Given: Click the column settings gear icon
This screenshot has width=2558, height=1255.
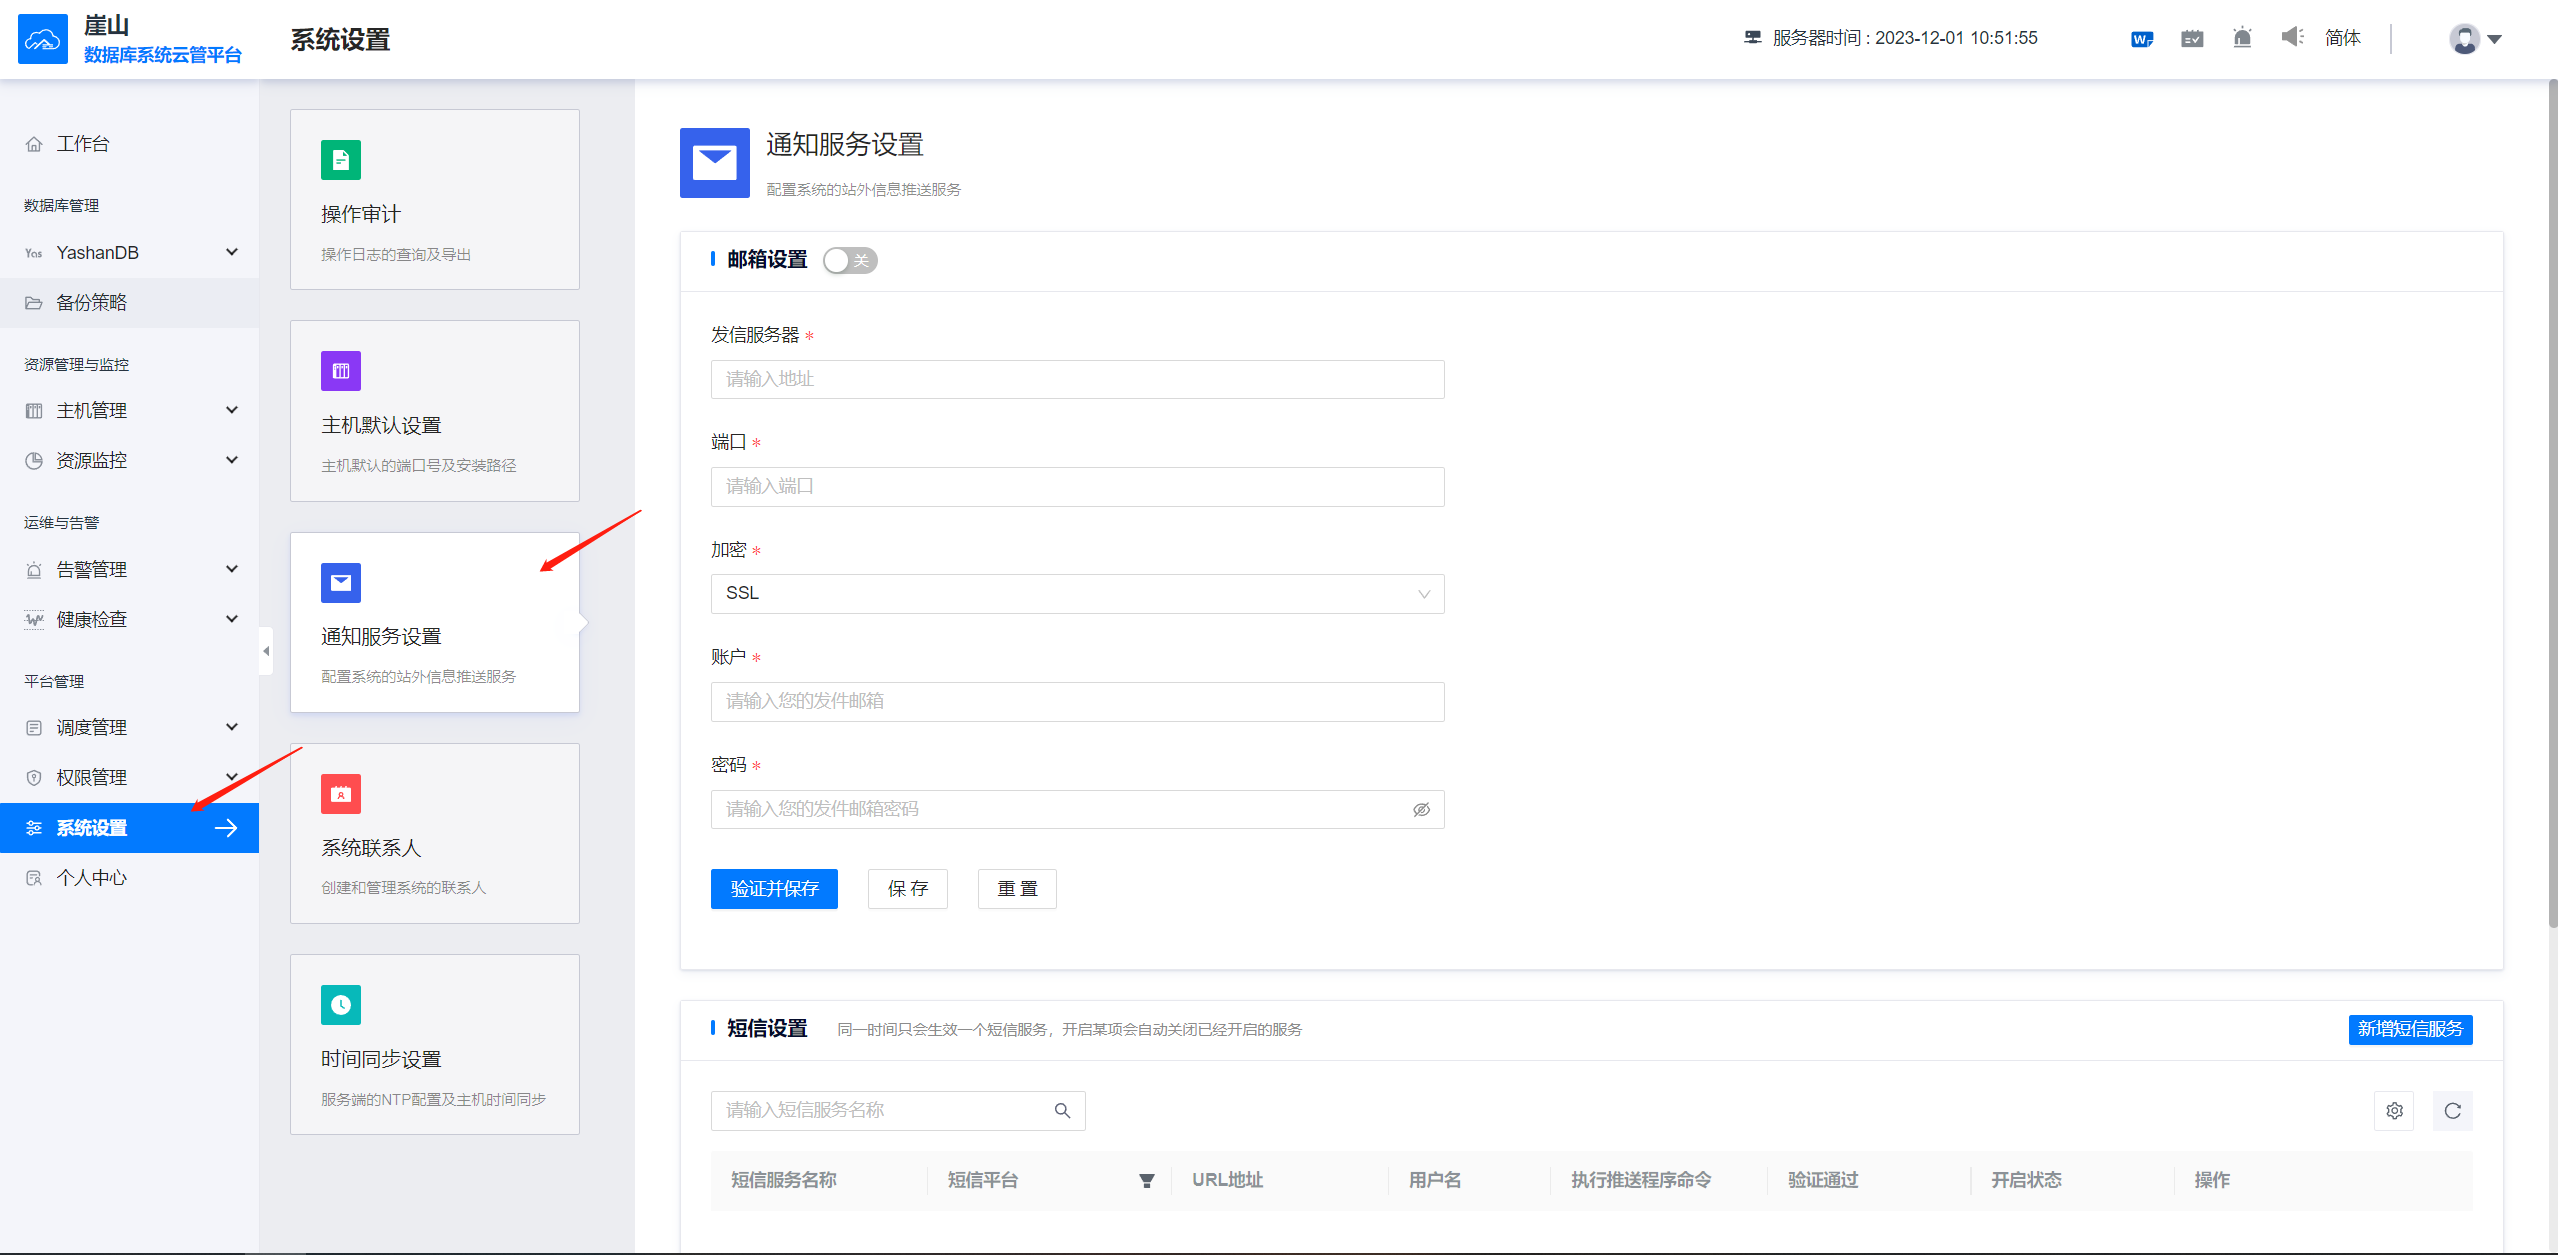Looking at the screenshot, I should coord(2394,1111).
